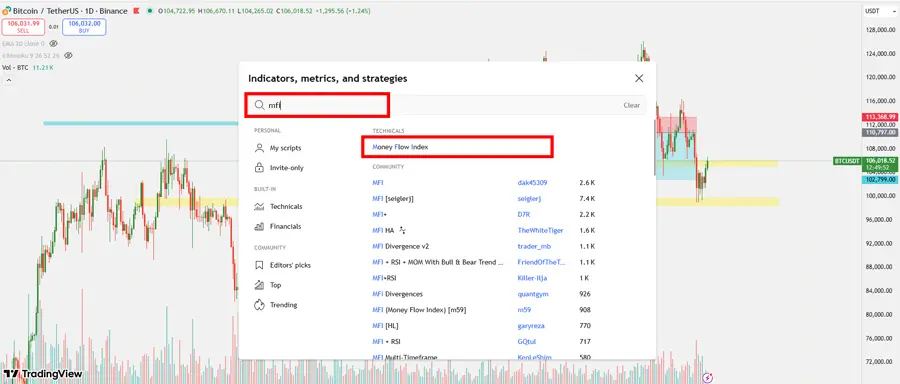This screenshot has height=384, width=900.
Task: Click the Trending flame icon
Action: click(x=259, y=305)
